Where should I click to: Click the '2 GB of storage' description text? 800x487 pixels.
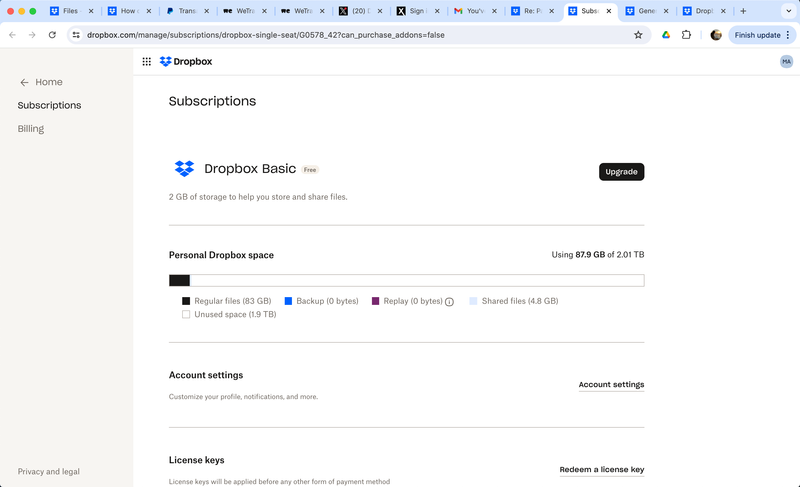pos(258,197)
